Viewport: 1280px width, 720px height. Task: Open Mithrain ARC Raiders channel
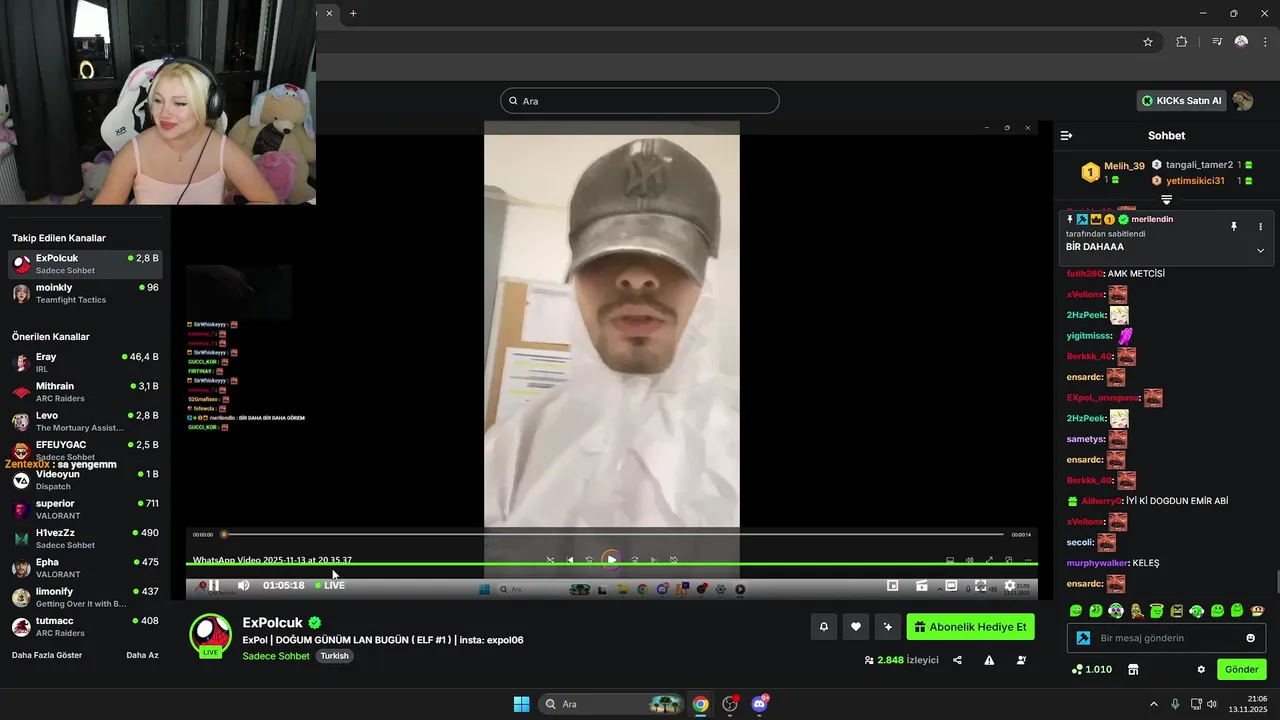click(x=85, y=392)
